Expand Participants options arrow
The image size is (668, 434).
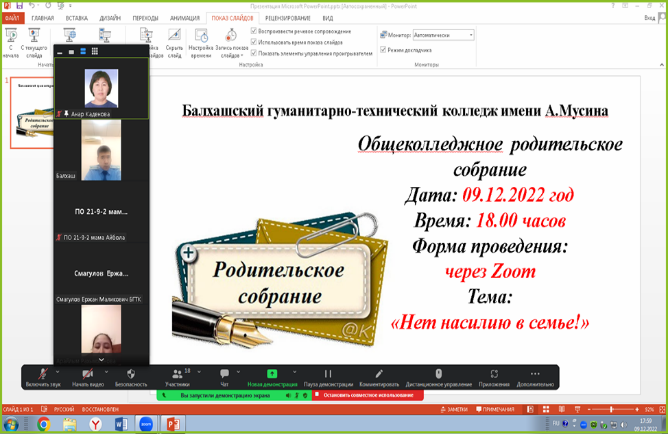[x=199, y=372]
